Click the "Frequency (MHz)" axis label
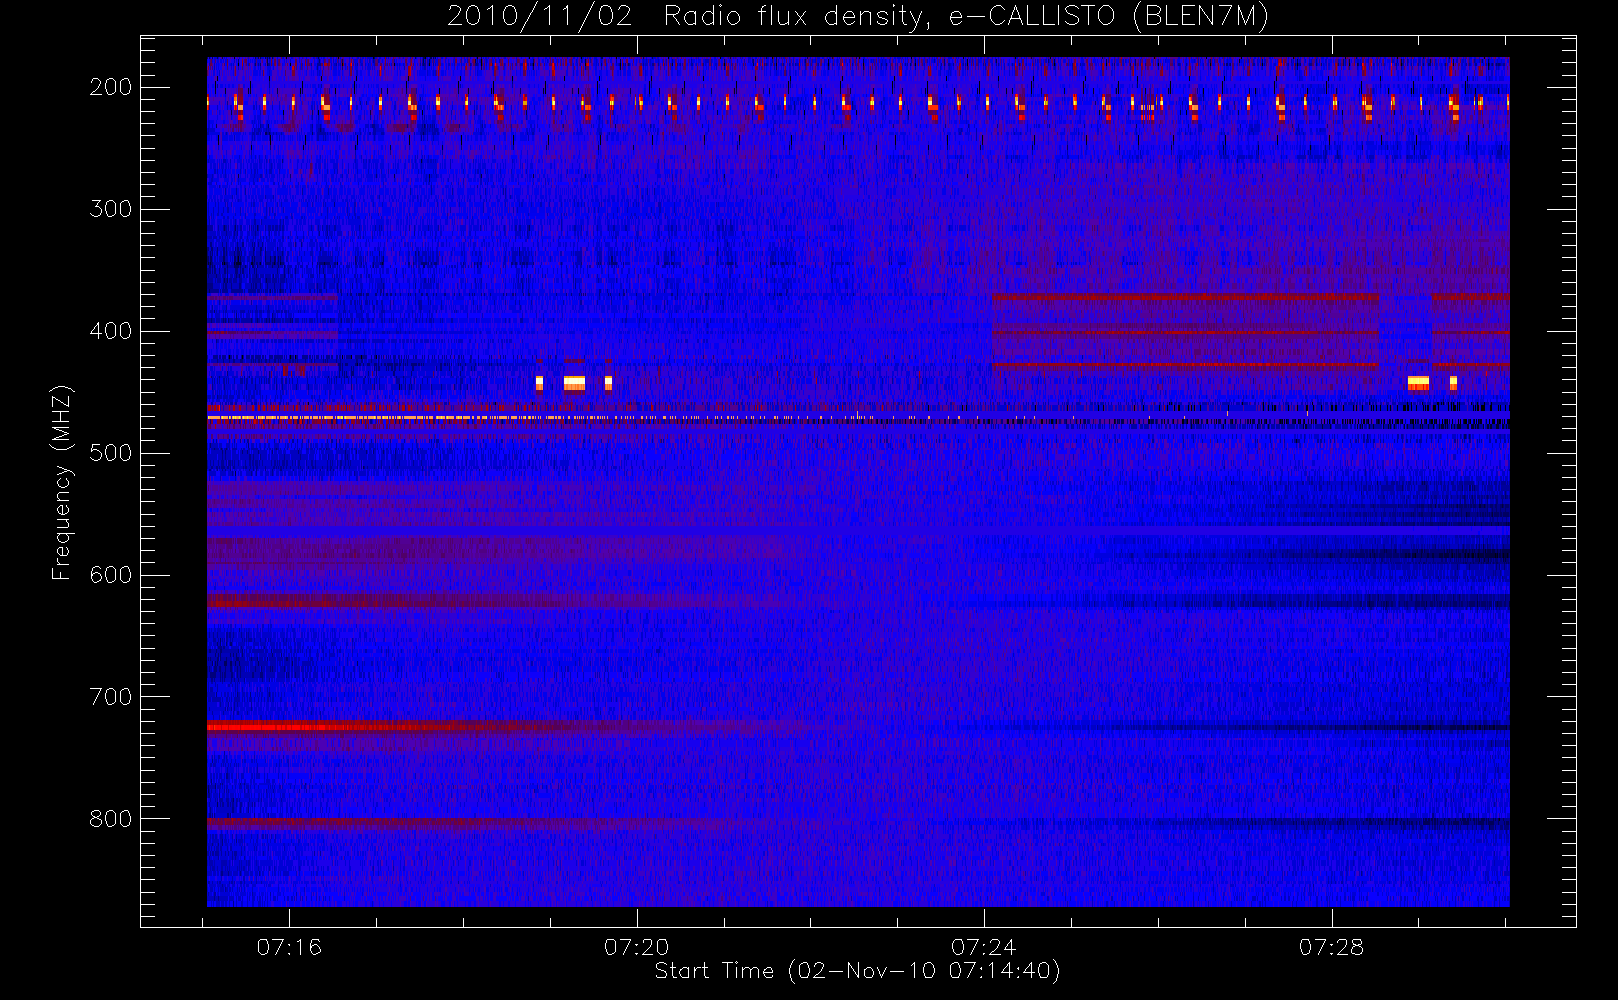The height and width of the screenshot is (1000, 1618). click(62, 482)
